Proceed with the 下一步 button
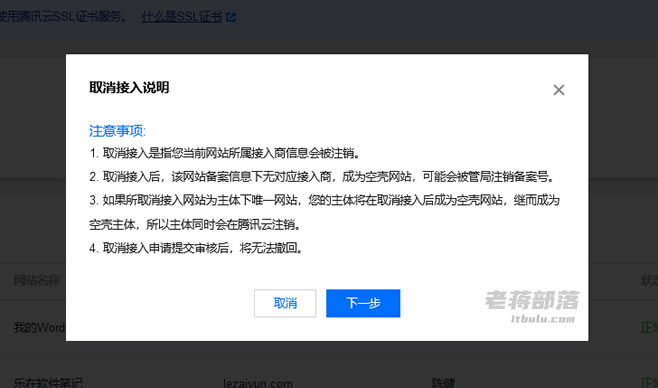This screenshot has height=388, width=658. coord(363,303)
